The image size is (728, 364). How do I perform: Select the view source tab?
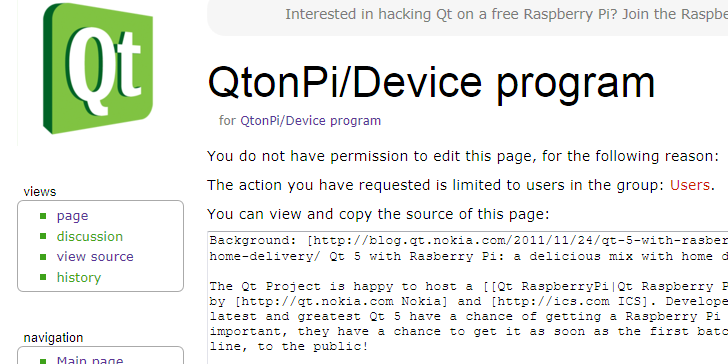pos(95,257)
